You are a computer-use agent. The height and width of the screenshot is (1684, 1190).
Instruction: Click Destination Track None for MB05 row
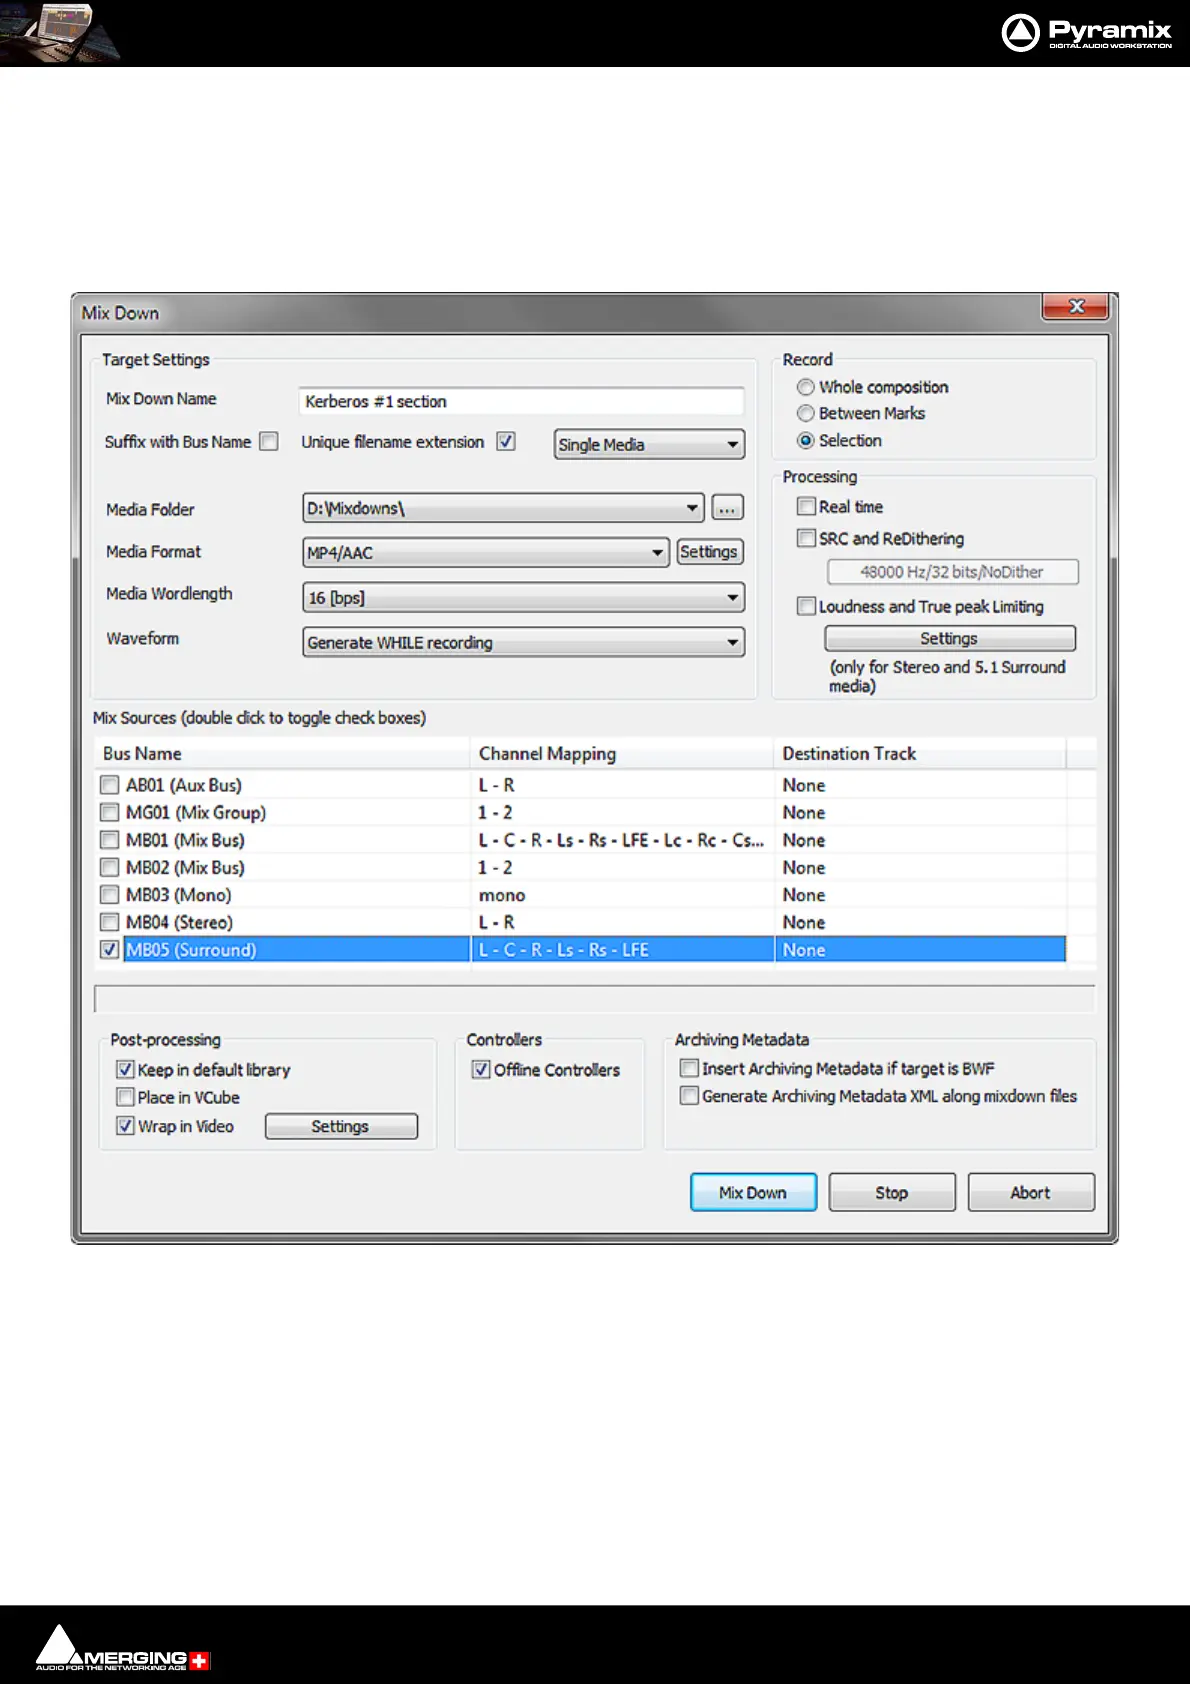[804, 950]
